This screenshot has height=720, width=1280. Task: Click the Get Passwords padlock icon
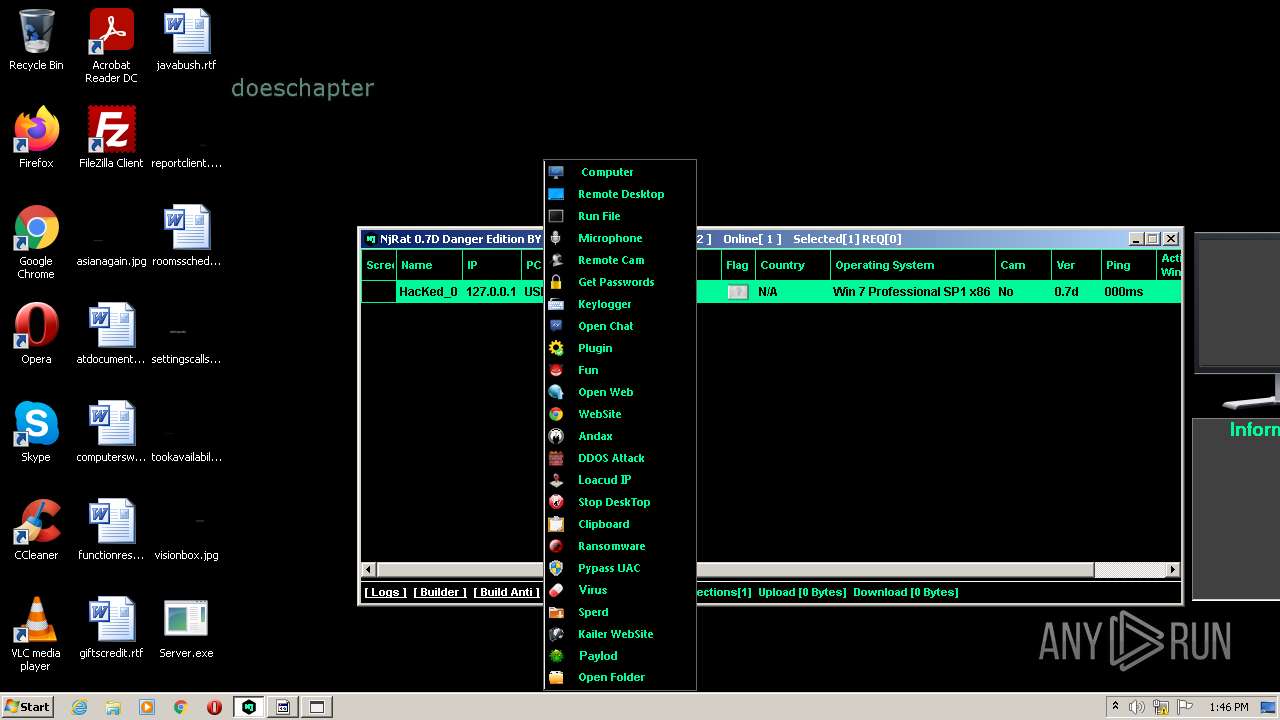click(x=556, y=282)
